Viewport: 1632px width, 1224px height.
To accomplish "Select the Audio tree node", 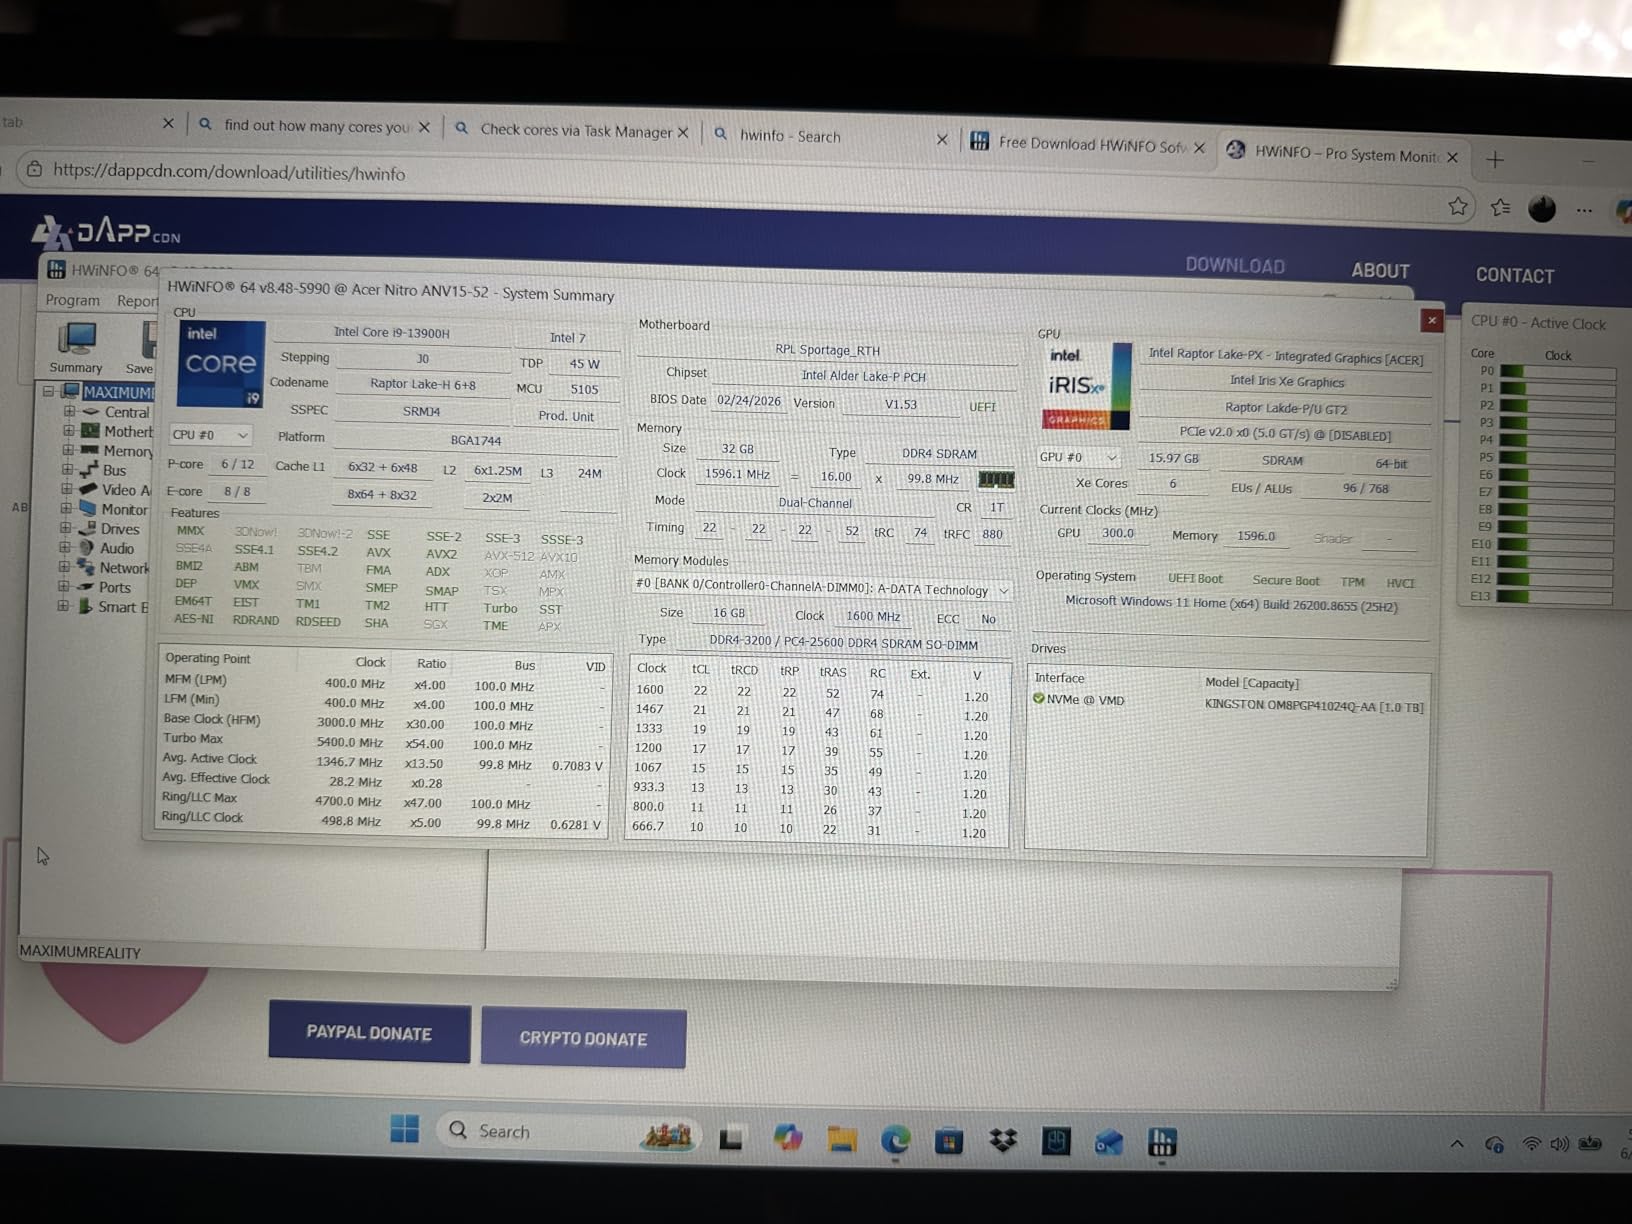I will click(107, 548).
